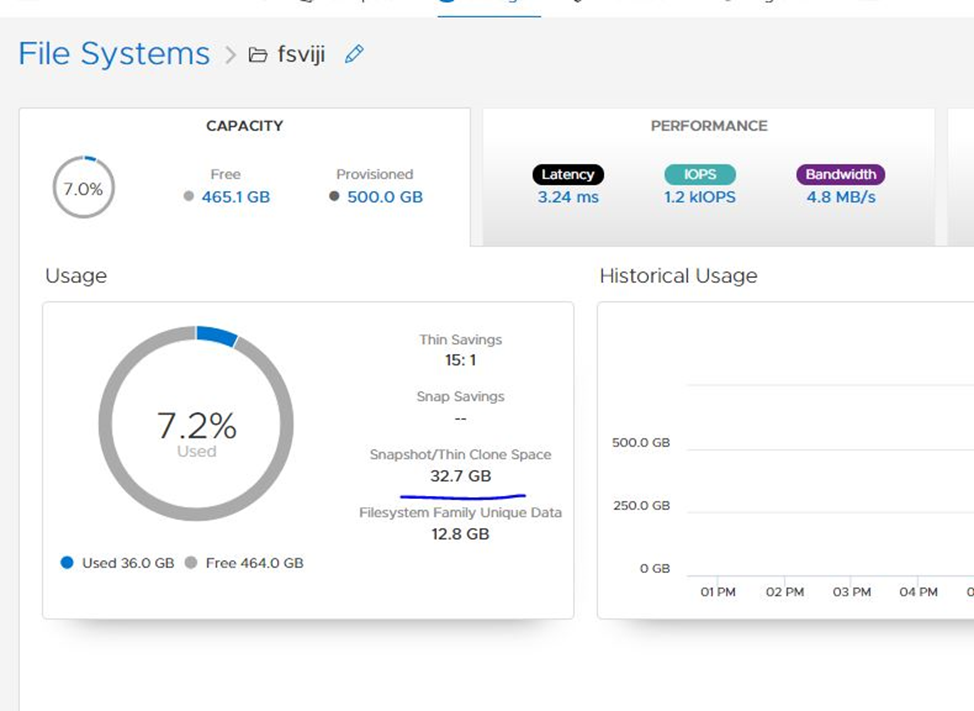Click the small Capacity donut gauge
The image size is (974, 711).
pyautogui.click(x=82, y=186)
